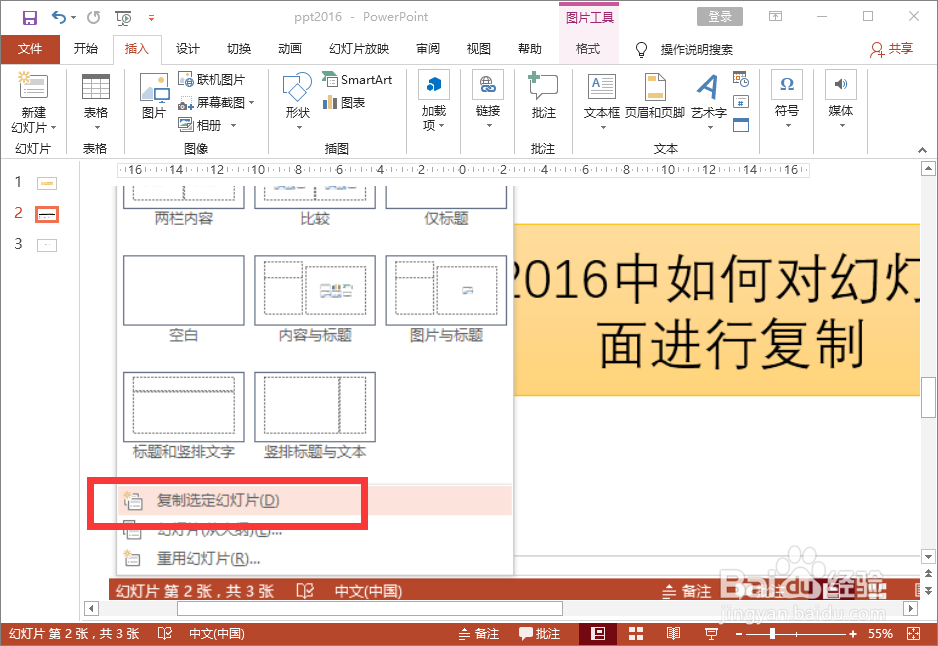Start slideshow from status bar icon

click(711, 633)
